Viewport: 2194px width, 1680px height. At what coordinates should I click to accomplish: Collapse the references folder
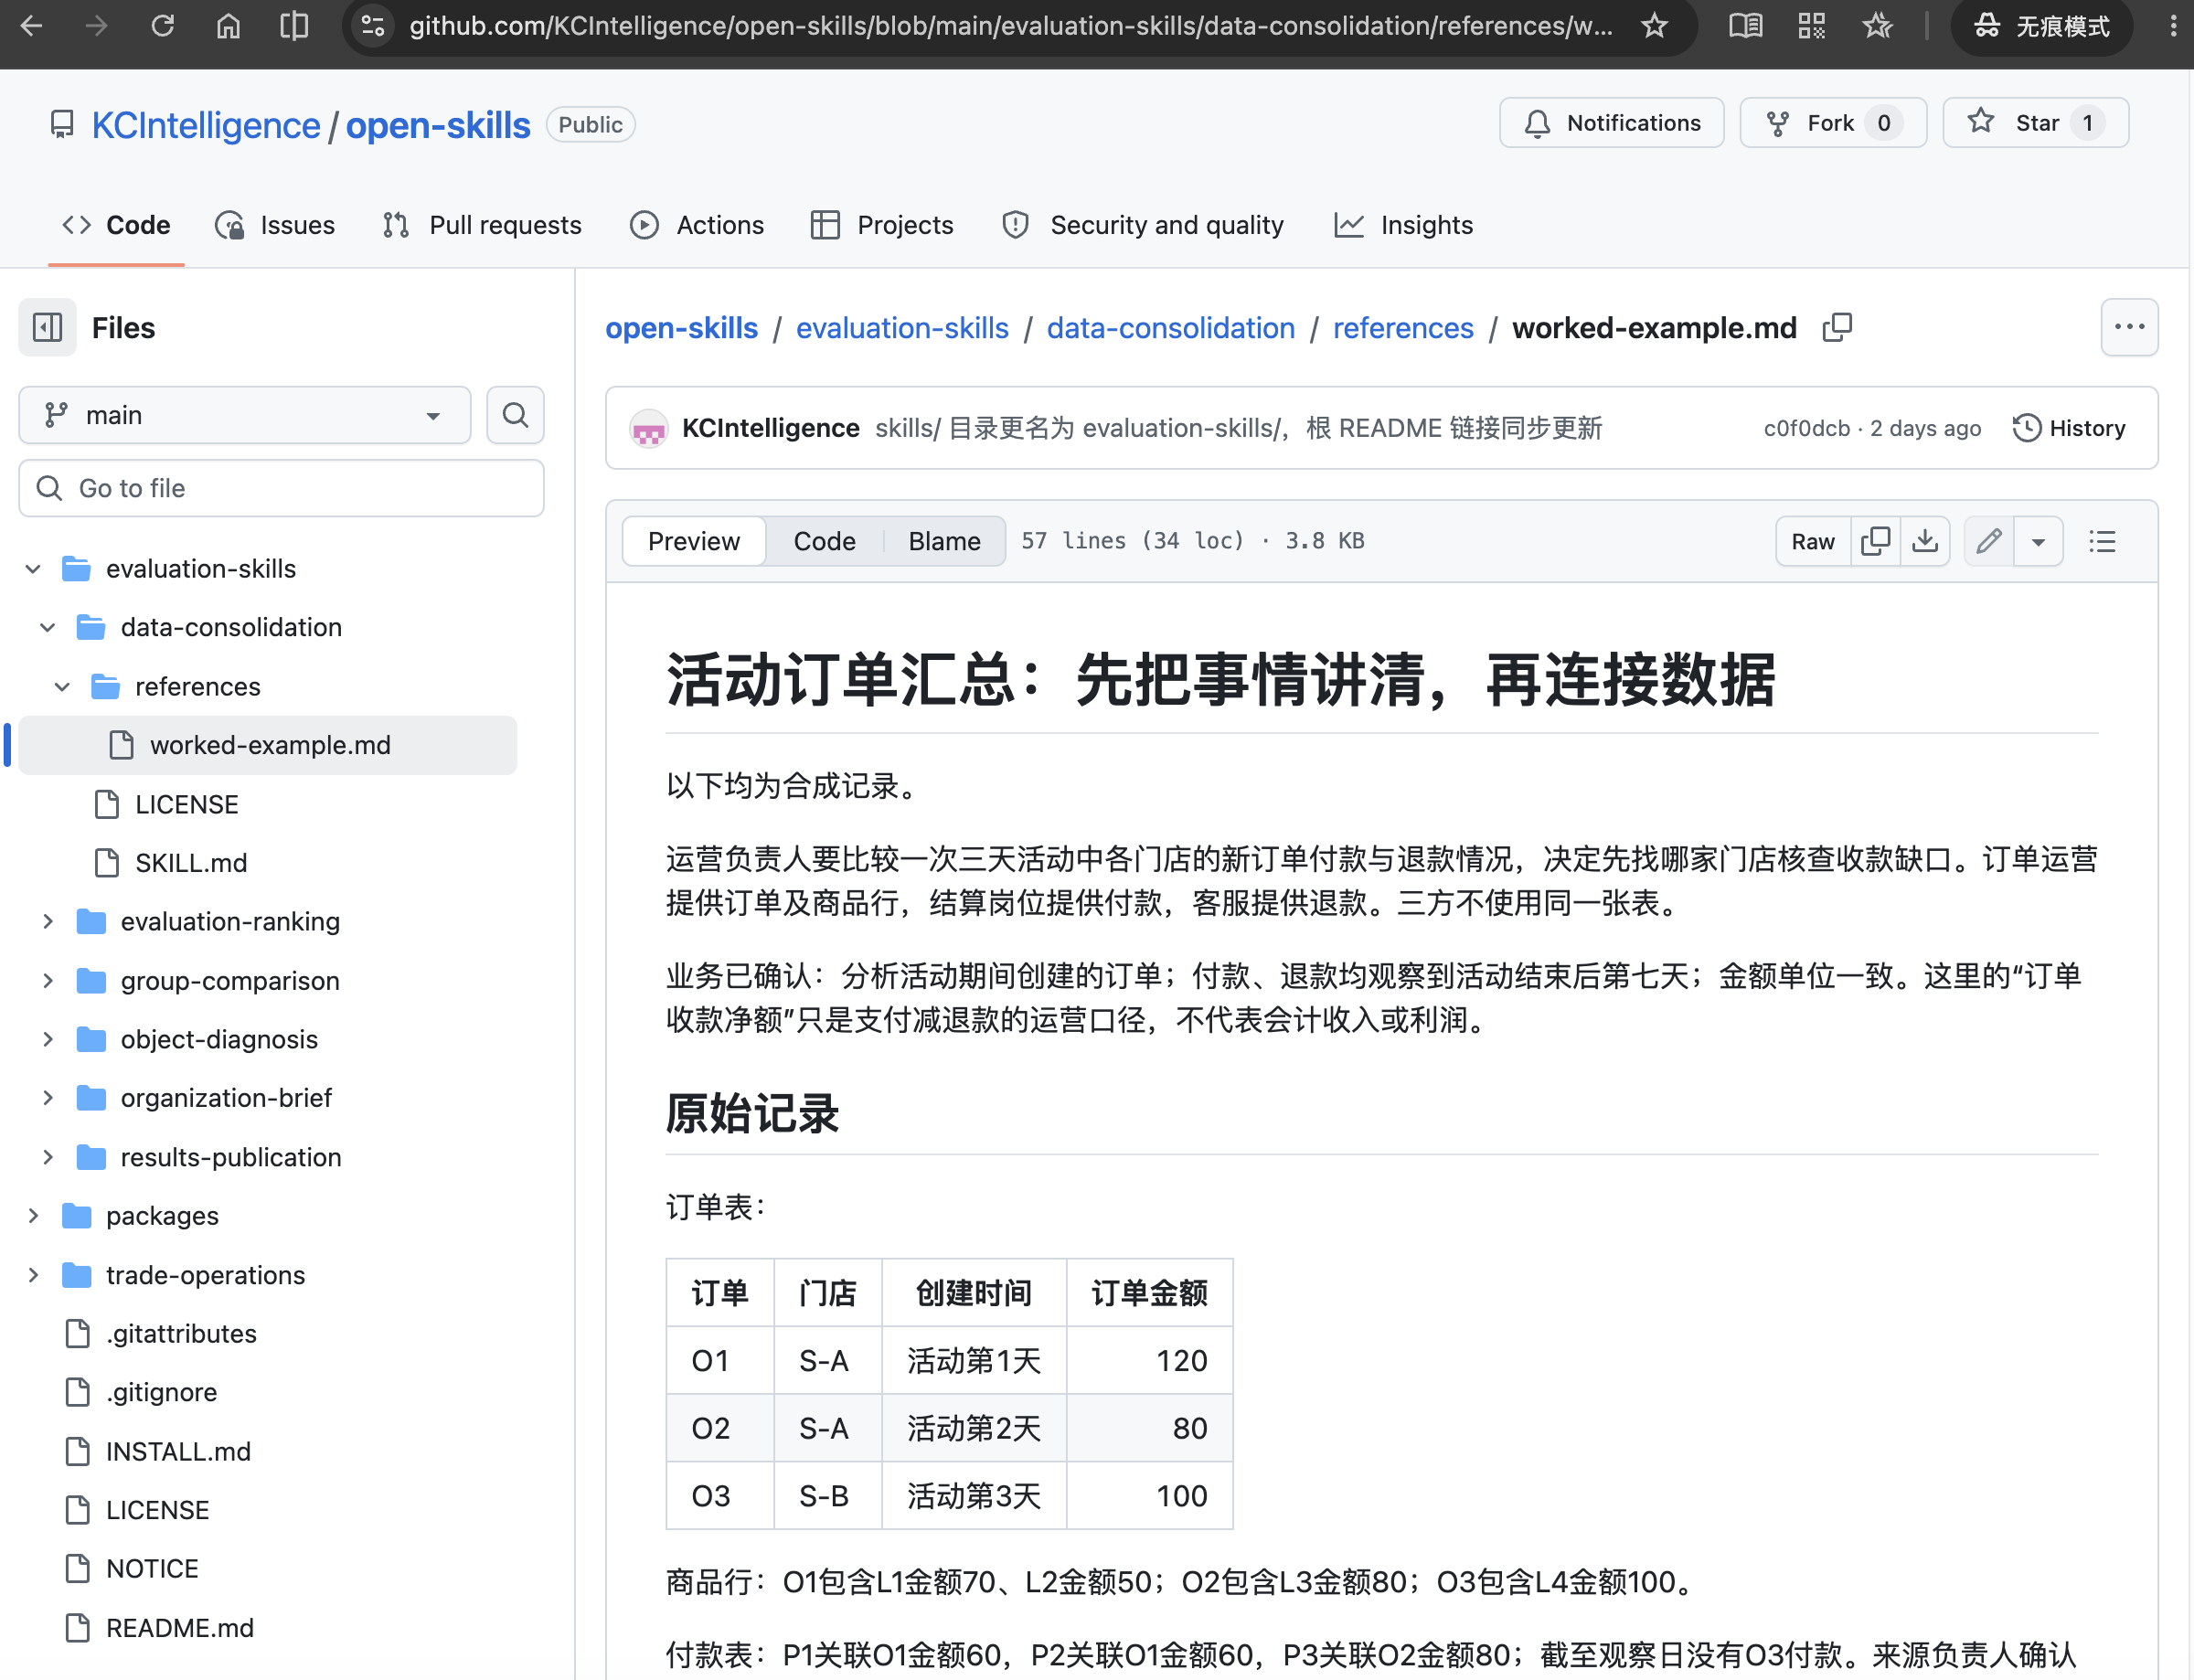click(x=62, y=687)
